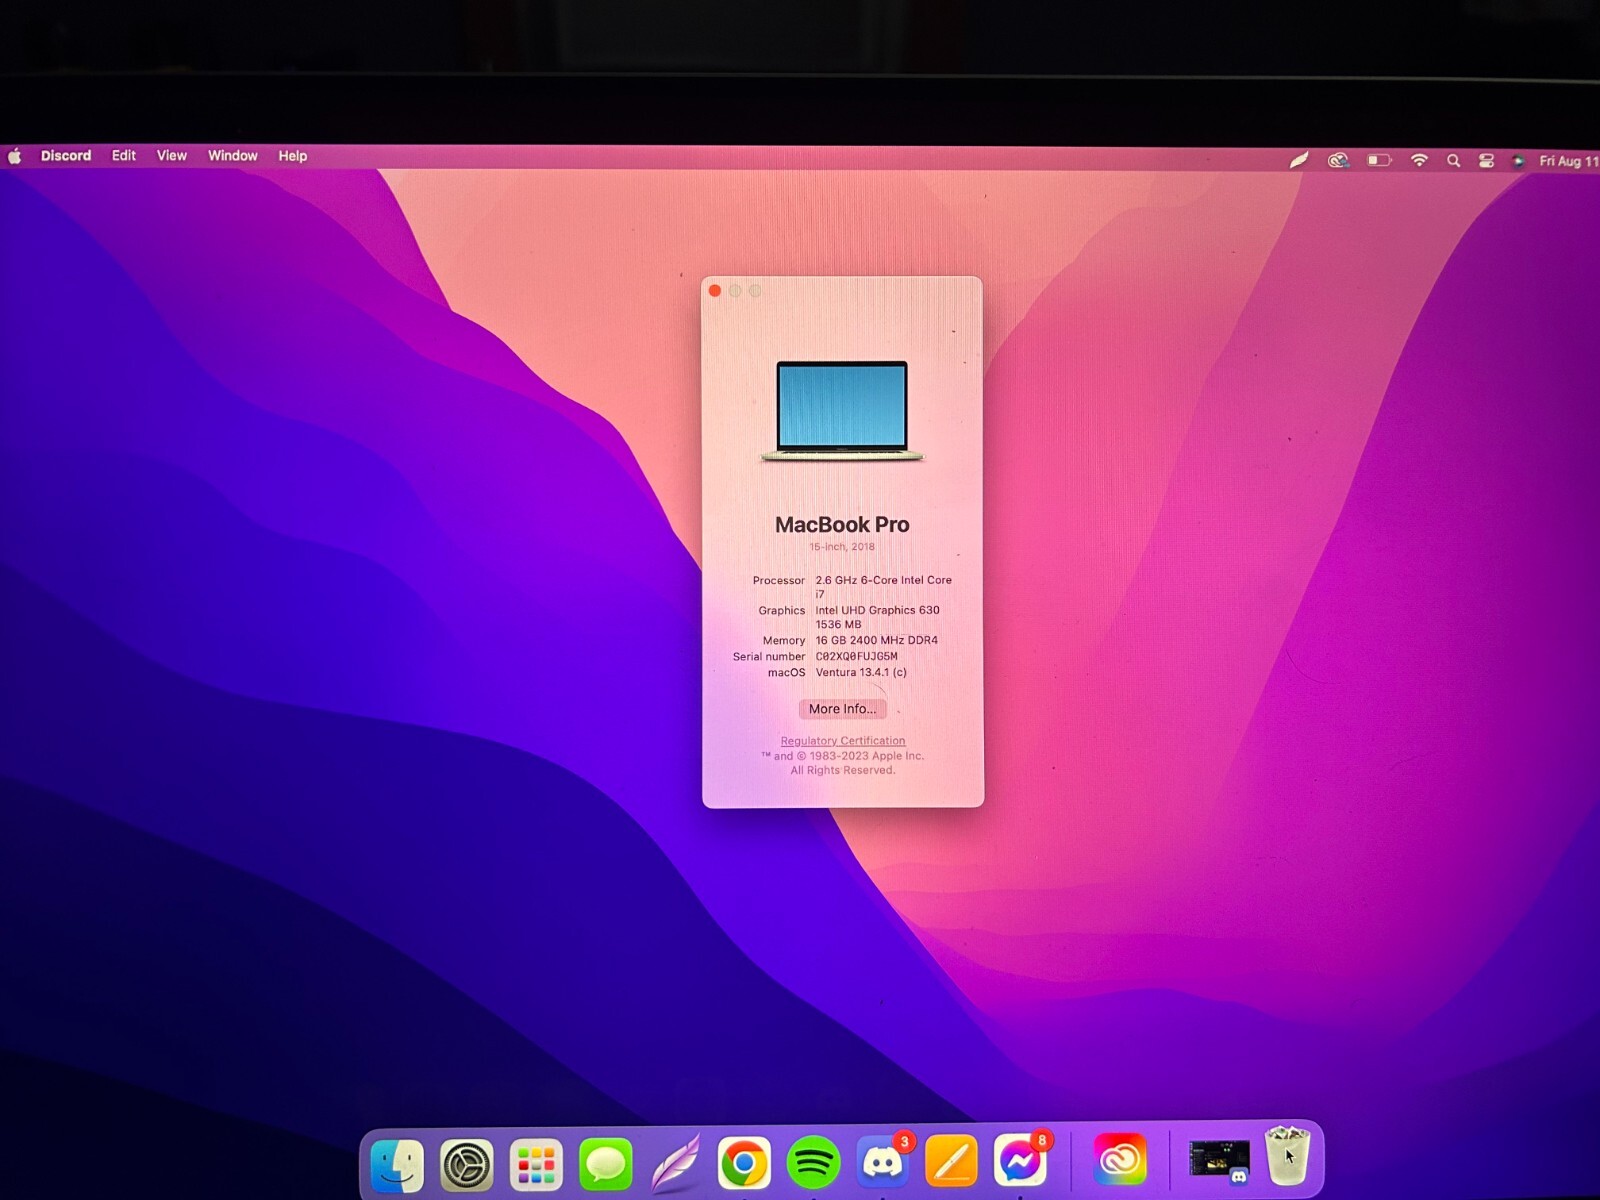Open Control Center in the menu bar
This screenshot has width=1600, height=1200.
(x=1487, y=159)
